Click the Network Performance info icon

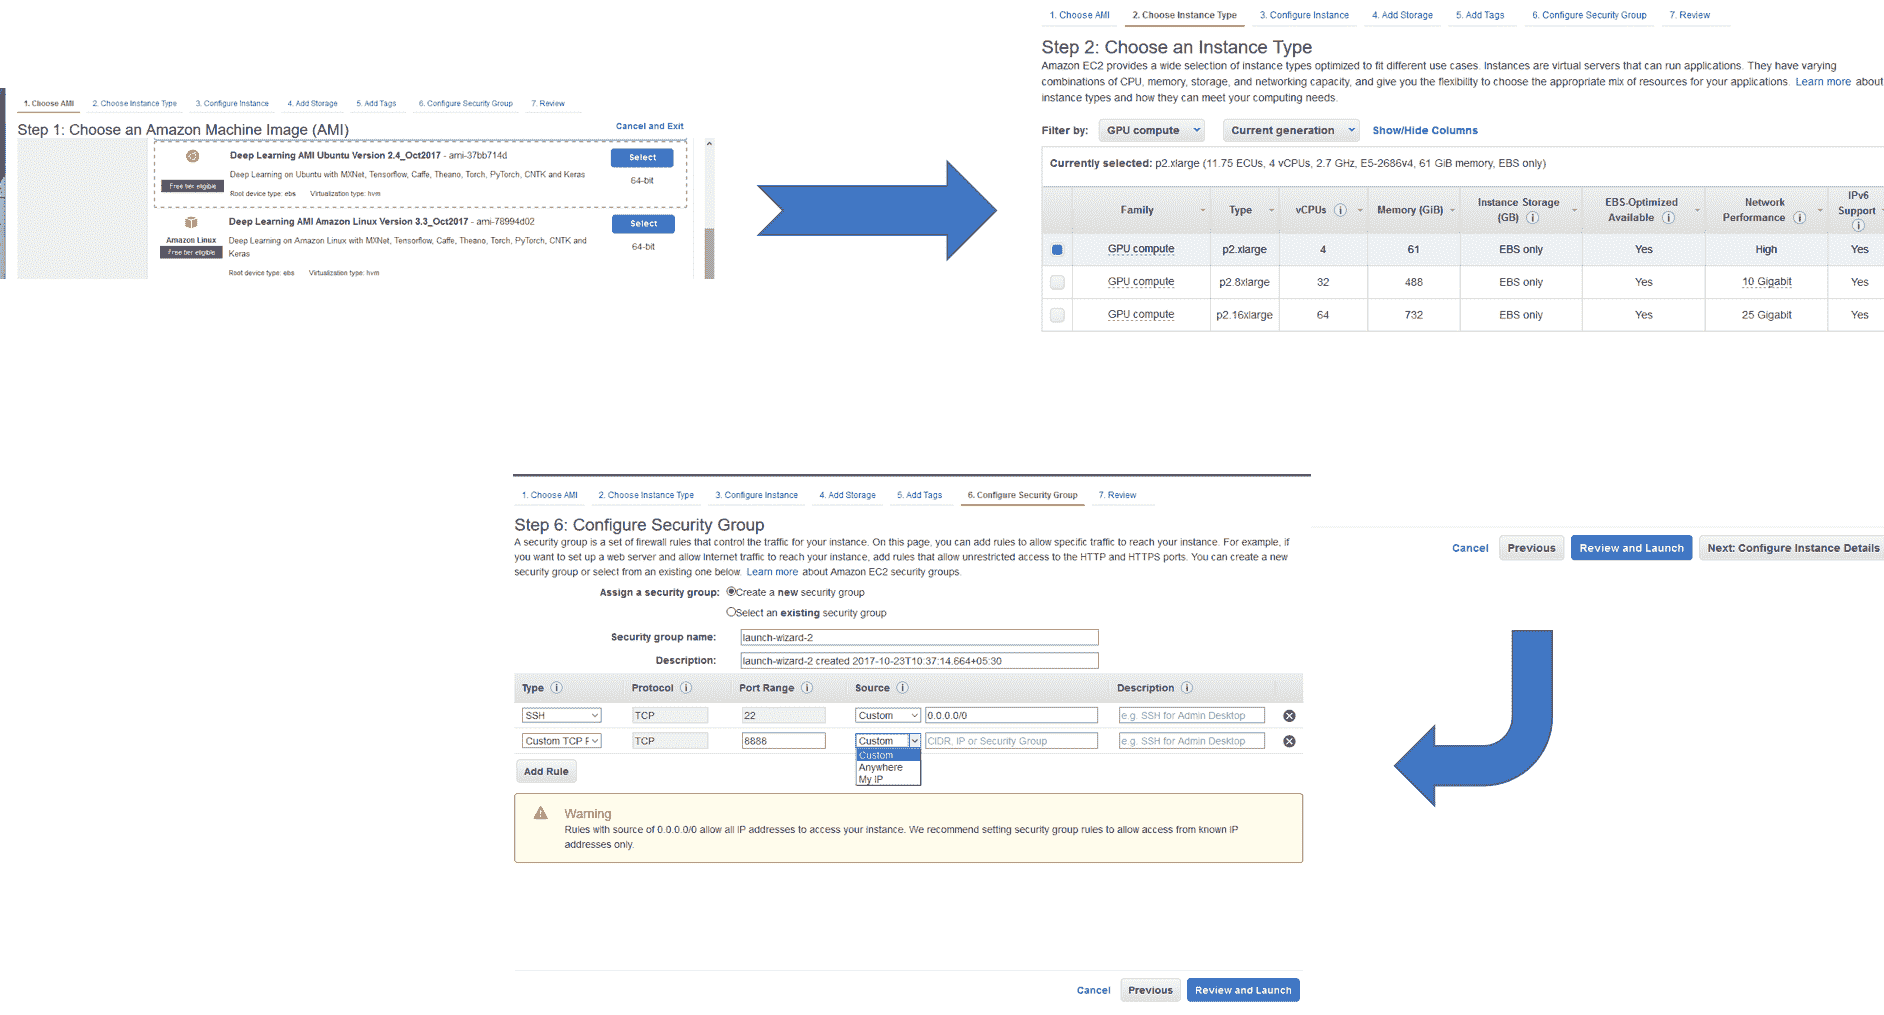click(1799, 218)
